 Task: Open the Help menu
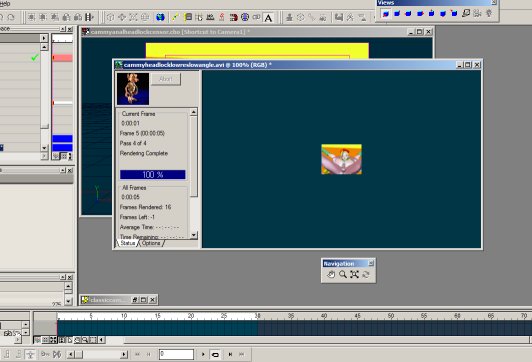(4, 3)
